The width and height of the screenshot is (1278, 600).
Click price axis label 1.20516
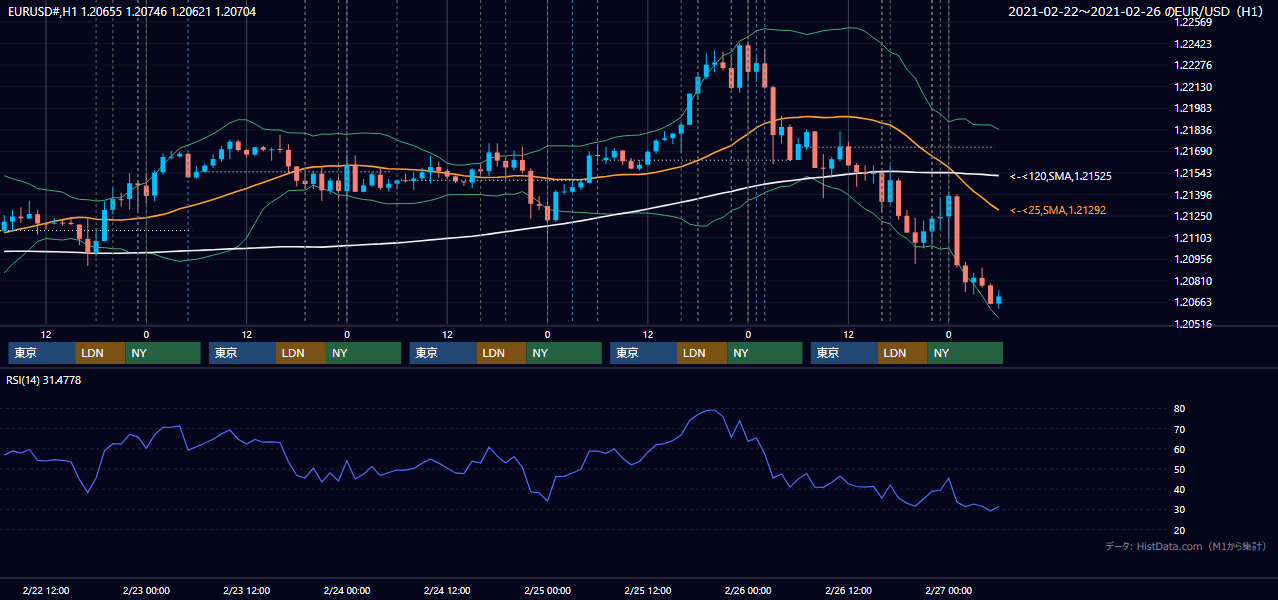tap(1193, 325)
